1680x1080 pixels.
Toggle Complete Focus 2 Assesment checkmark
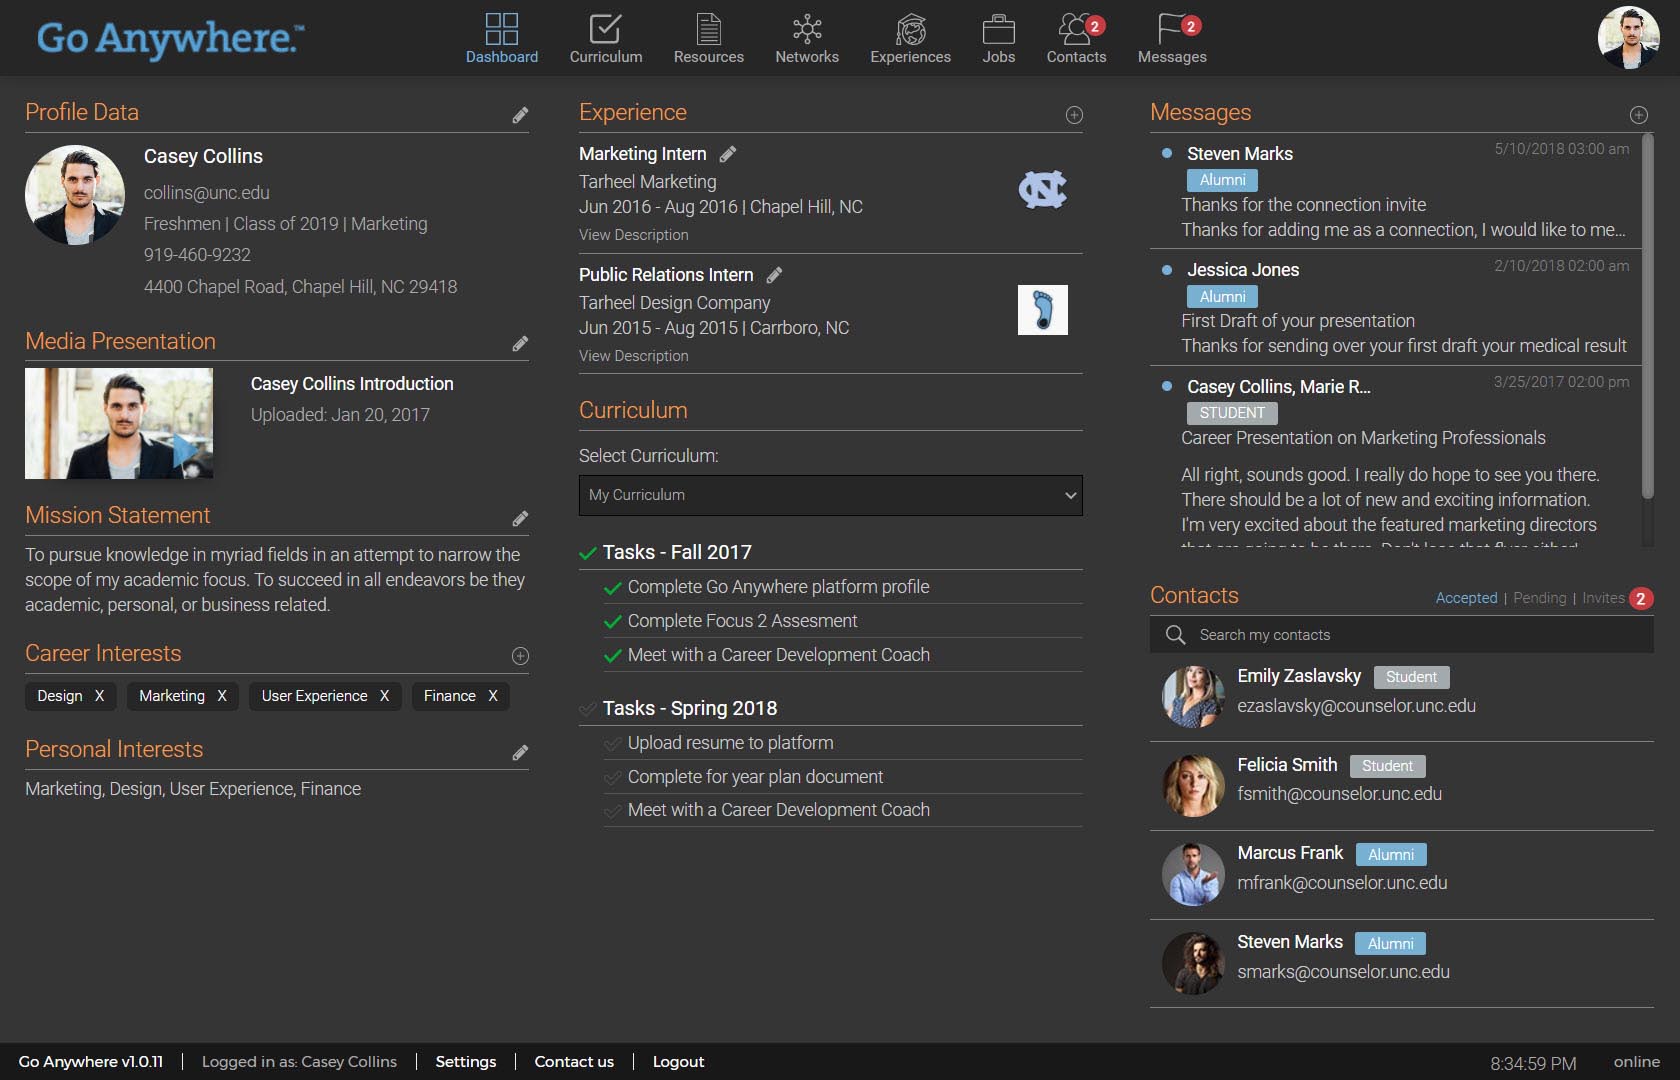(x=612, y=622)
